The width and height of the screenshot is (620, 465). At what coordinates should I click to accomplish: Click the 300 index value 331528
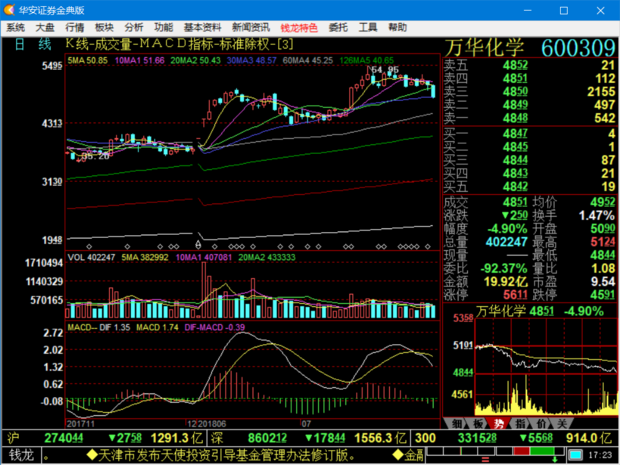477,438
